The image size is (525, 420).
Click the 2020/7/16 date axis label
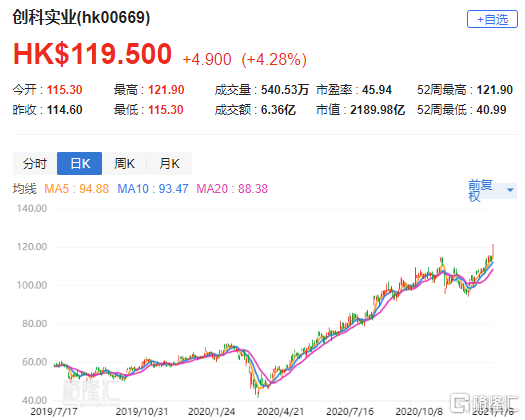point(350,411)
